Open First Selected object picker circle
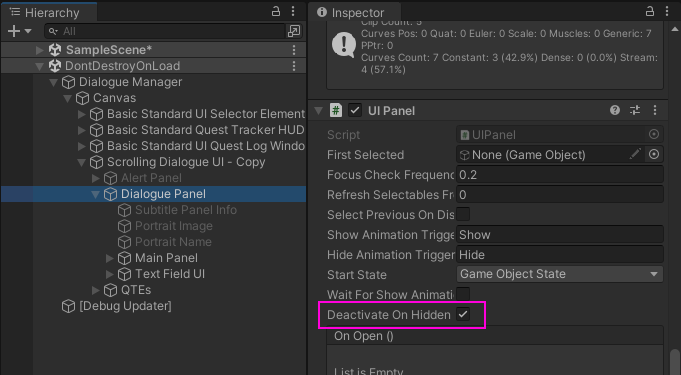681x375 pixels. (654, 154)
